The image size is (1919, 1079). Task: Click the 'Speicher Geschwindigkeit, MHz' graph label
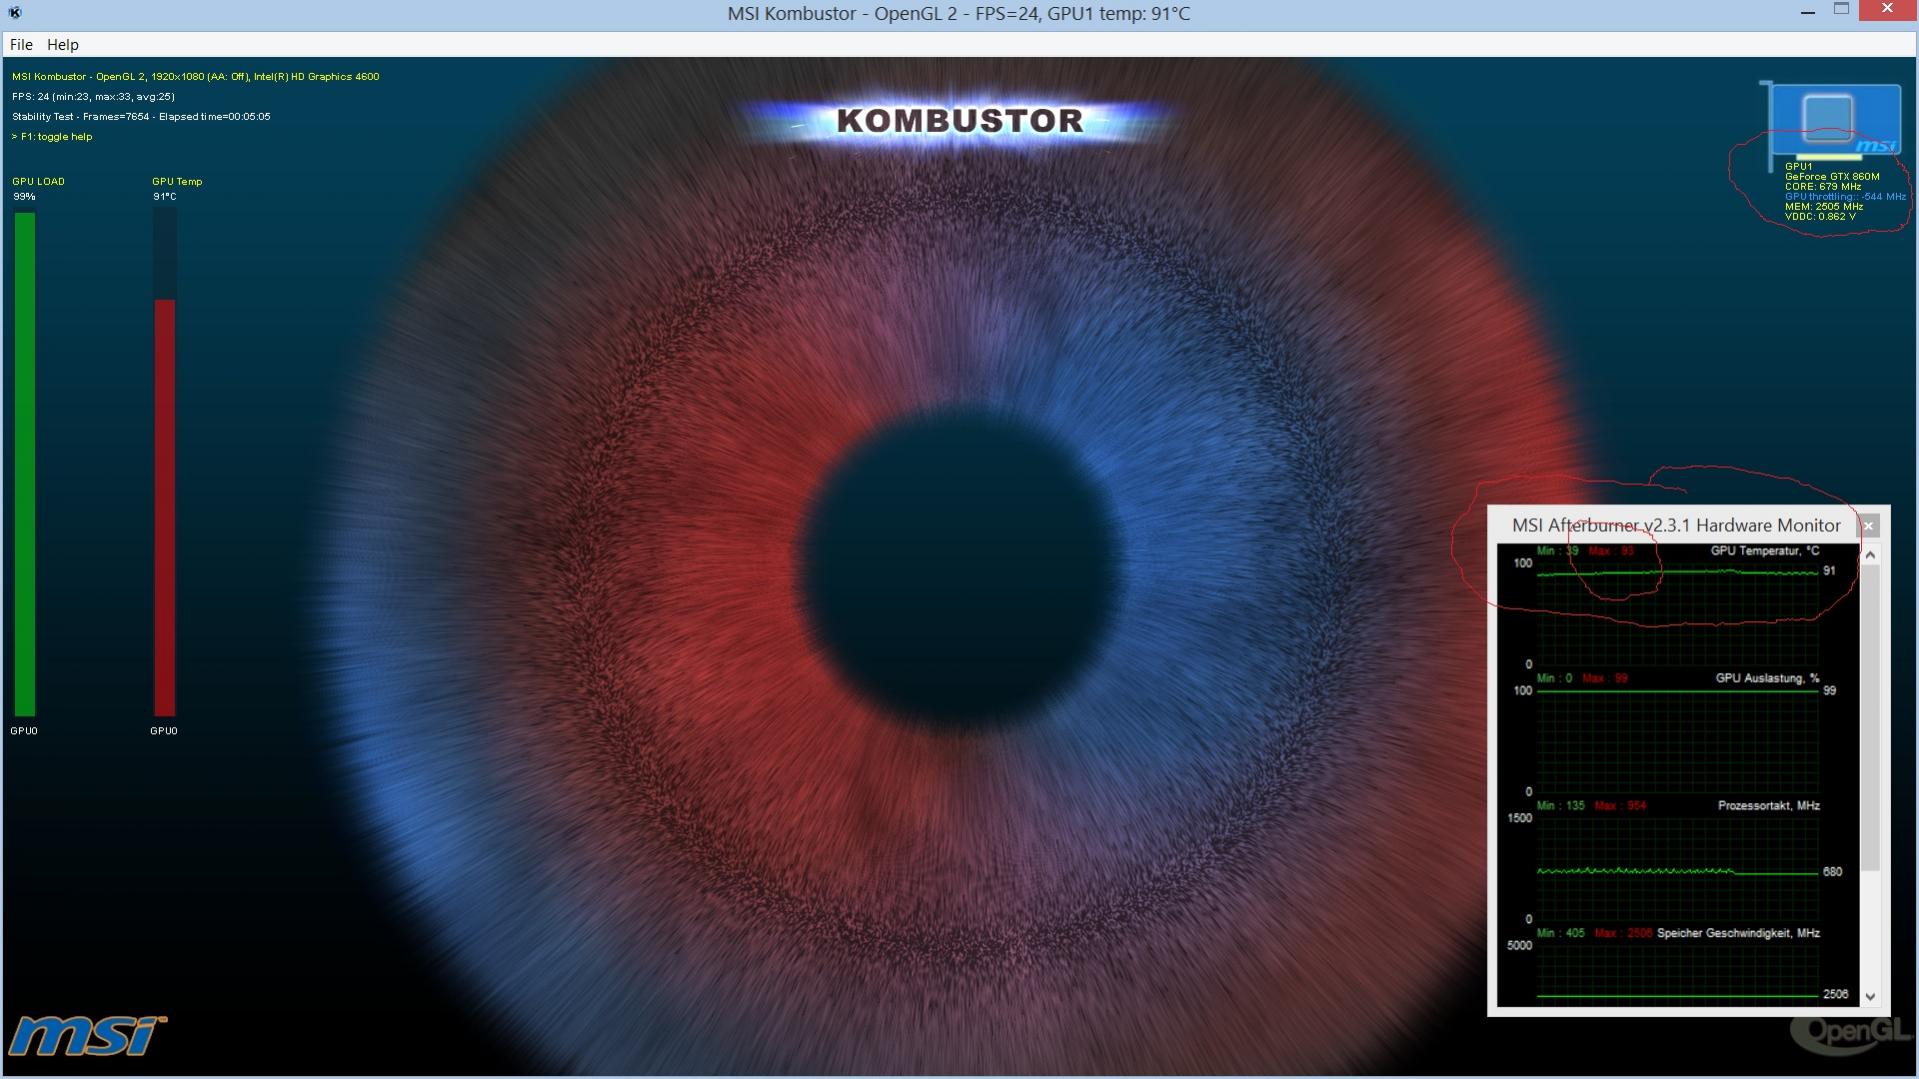[x=1738, y=933]
